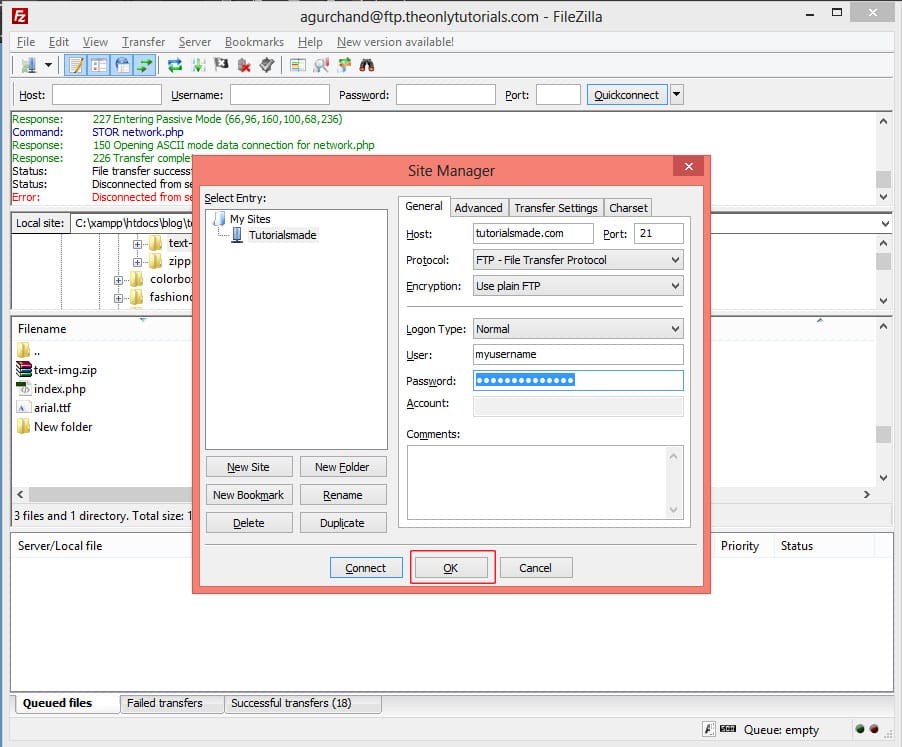Click the green activity indicator in status bar

coord(860,729)
